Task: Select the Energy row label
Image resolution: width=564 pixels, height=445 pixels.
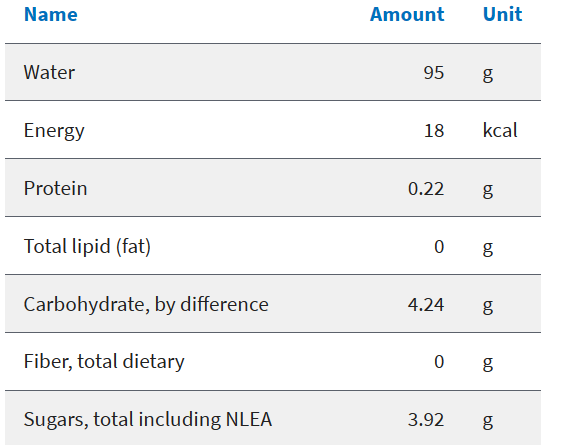Action: [x=54, y=131]
